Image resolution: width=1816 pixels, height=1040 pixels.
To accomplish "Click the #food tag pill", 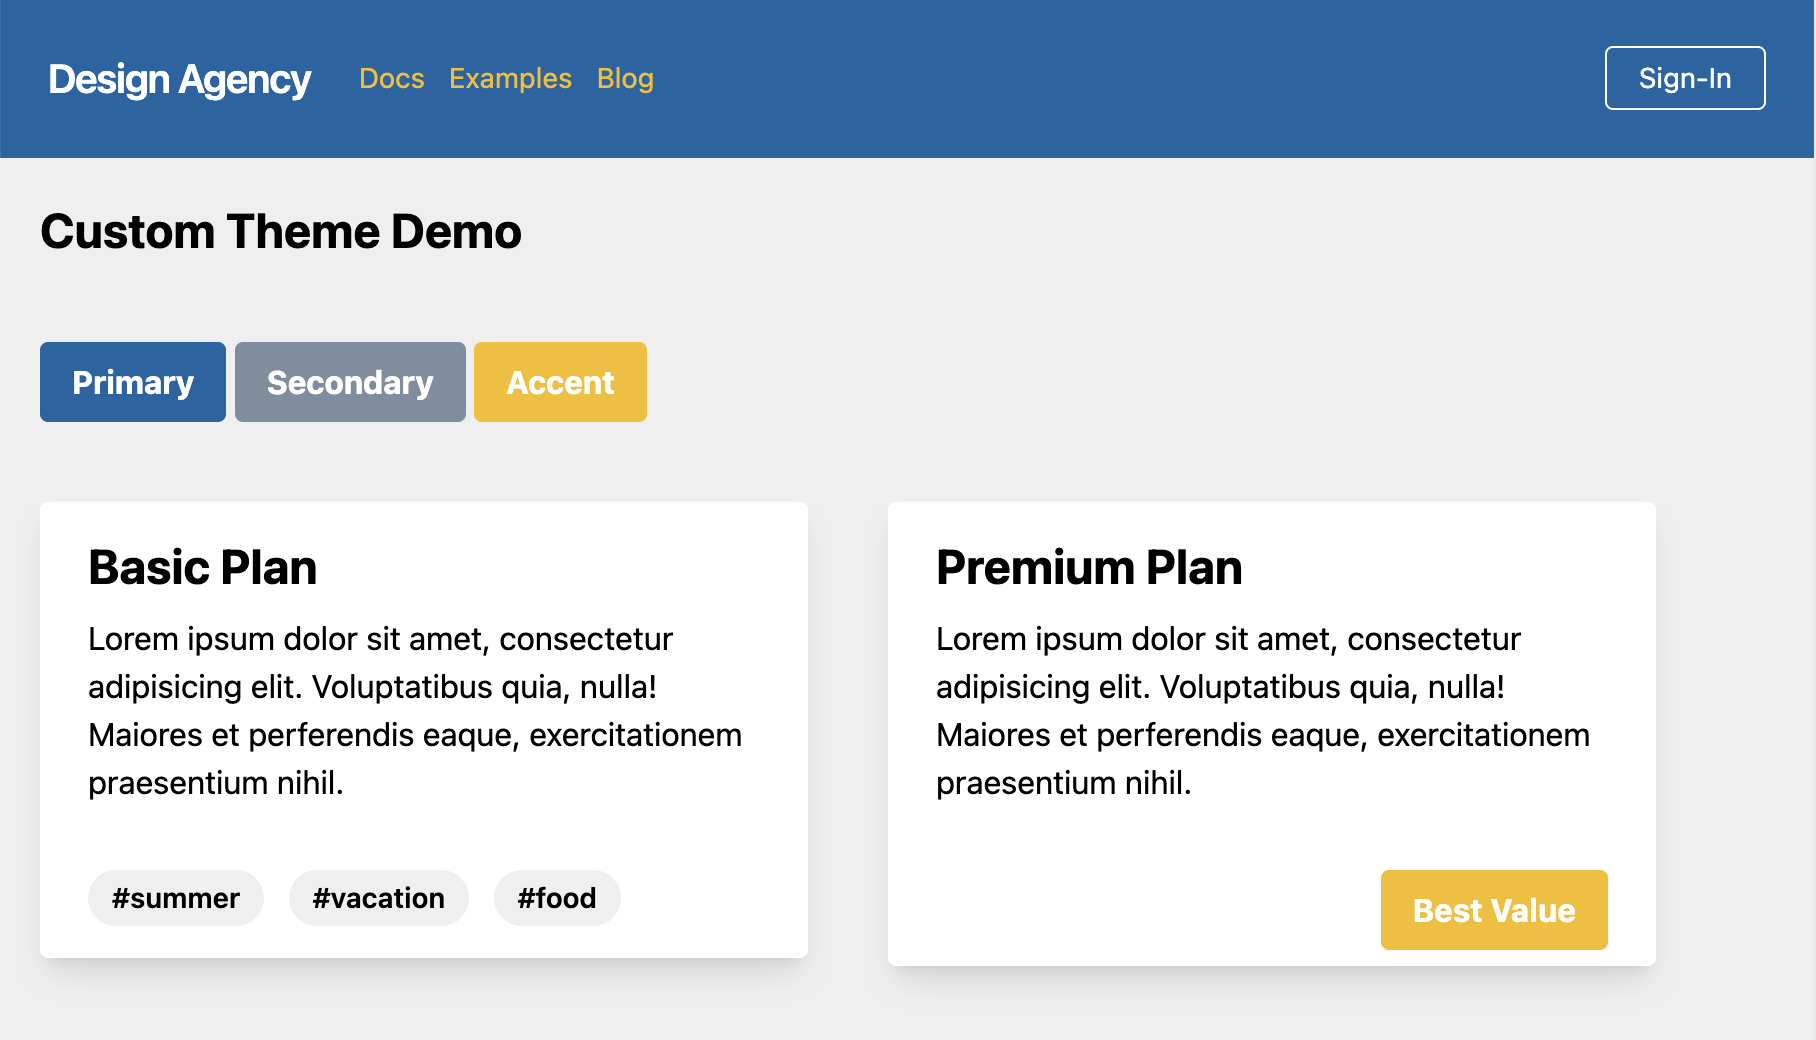I will [x=557, y=898].
